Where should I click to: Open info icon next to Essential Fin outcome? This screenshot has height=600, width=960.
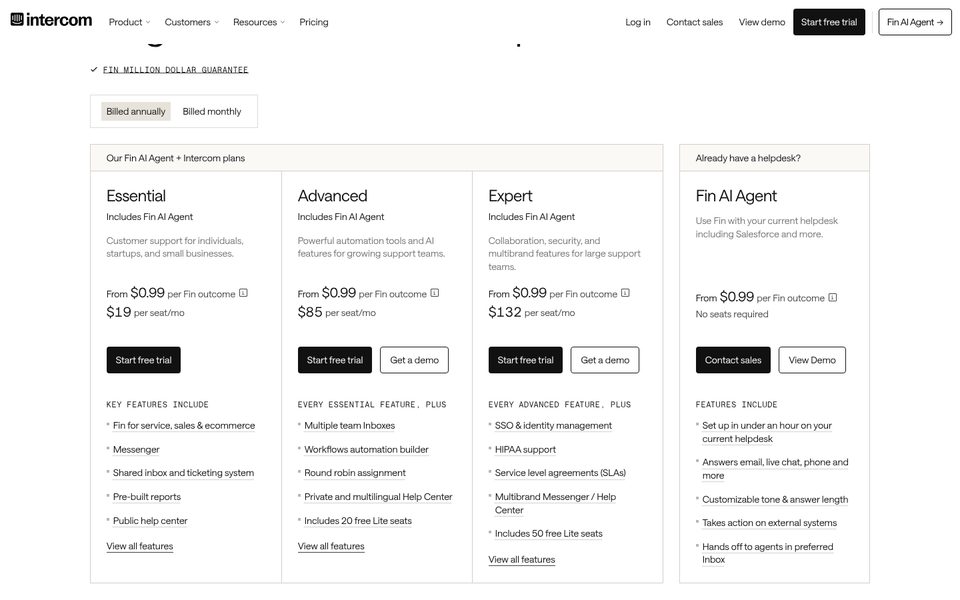pyautogui.click(x=243, y=293)
